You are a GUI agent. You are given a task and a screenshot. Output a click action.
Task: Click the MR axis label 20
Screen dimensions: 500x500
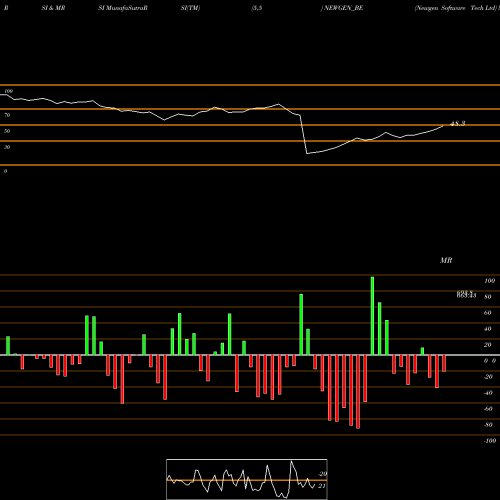point(488,345)
